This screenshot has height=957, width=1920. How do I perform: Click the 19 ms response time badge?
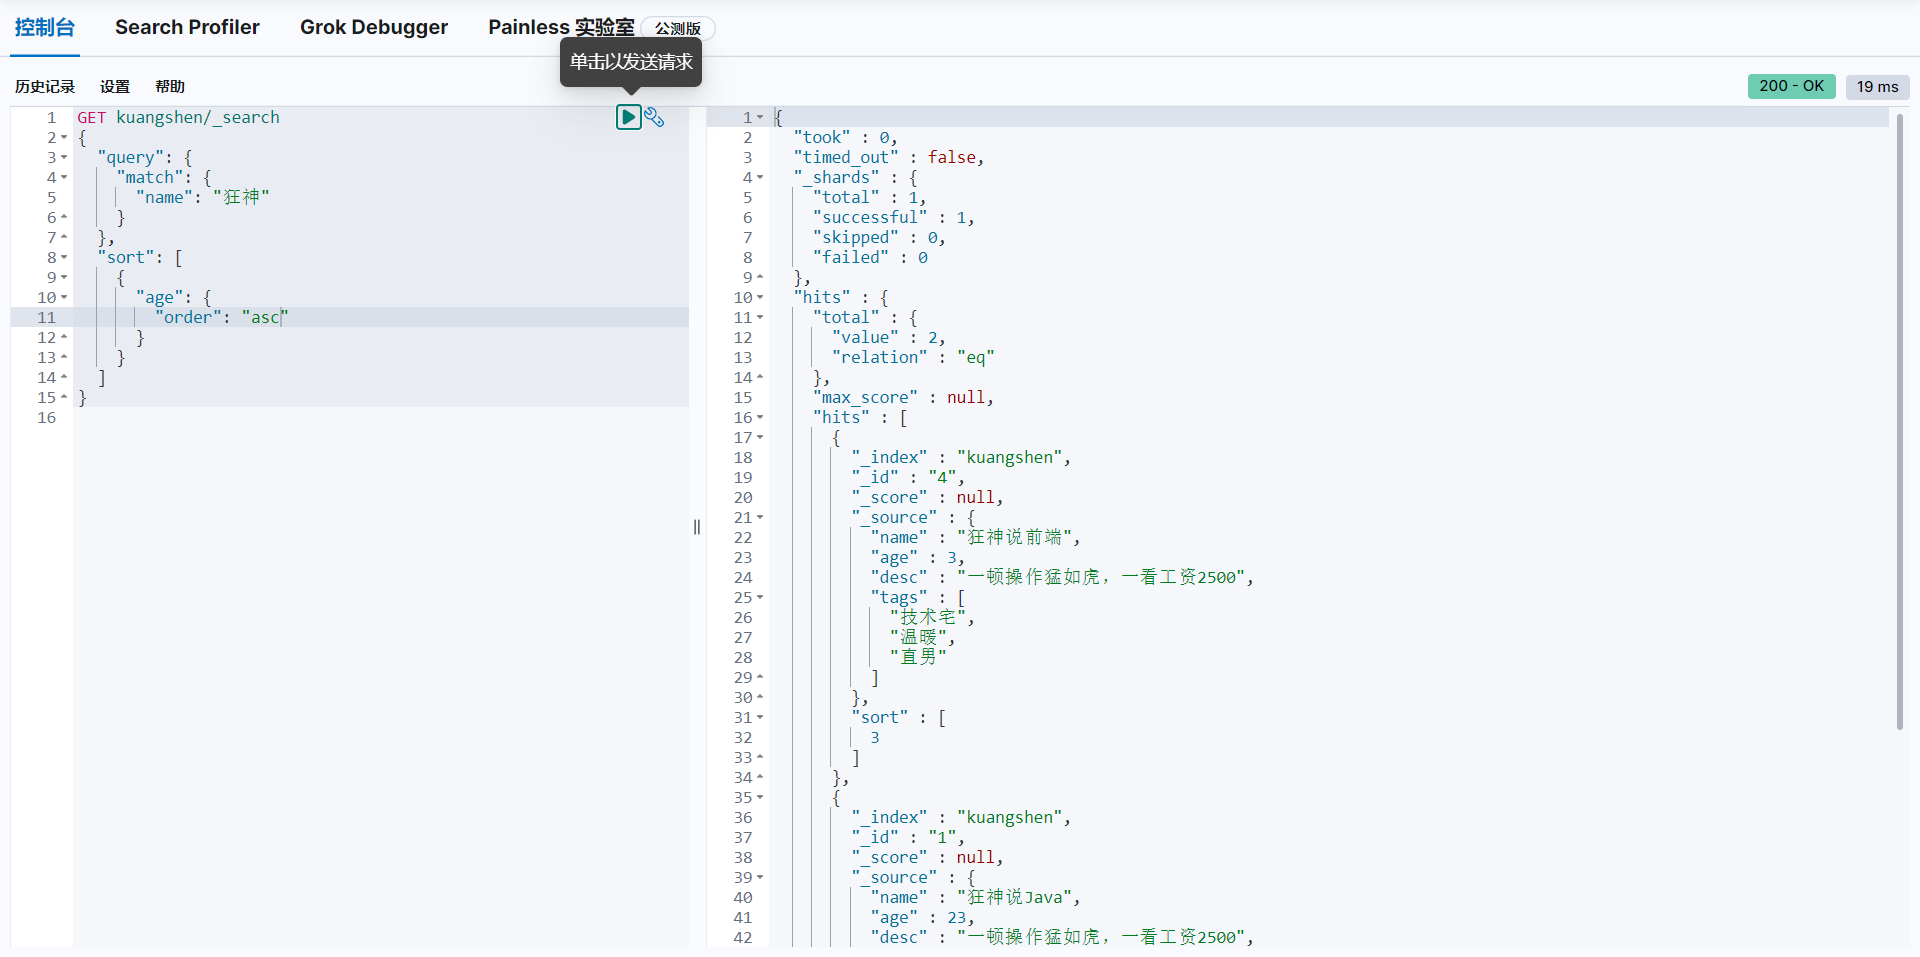[x=1877, y=86]
